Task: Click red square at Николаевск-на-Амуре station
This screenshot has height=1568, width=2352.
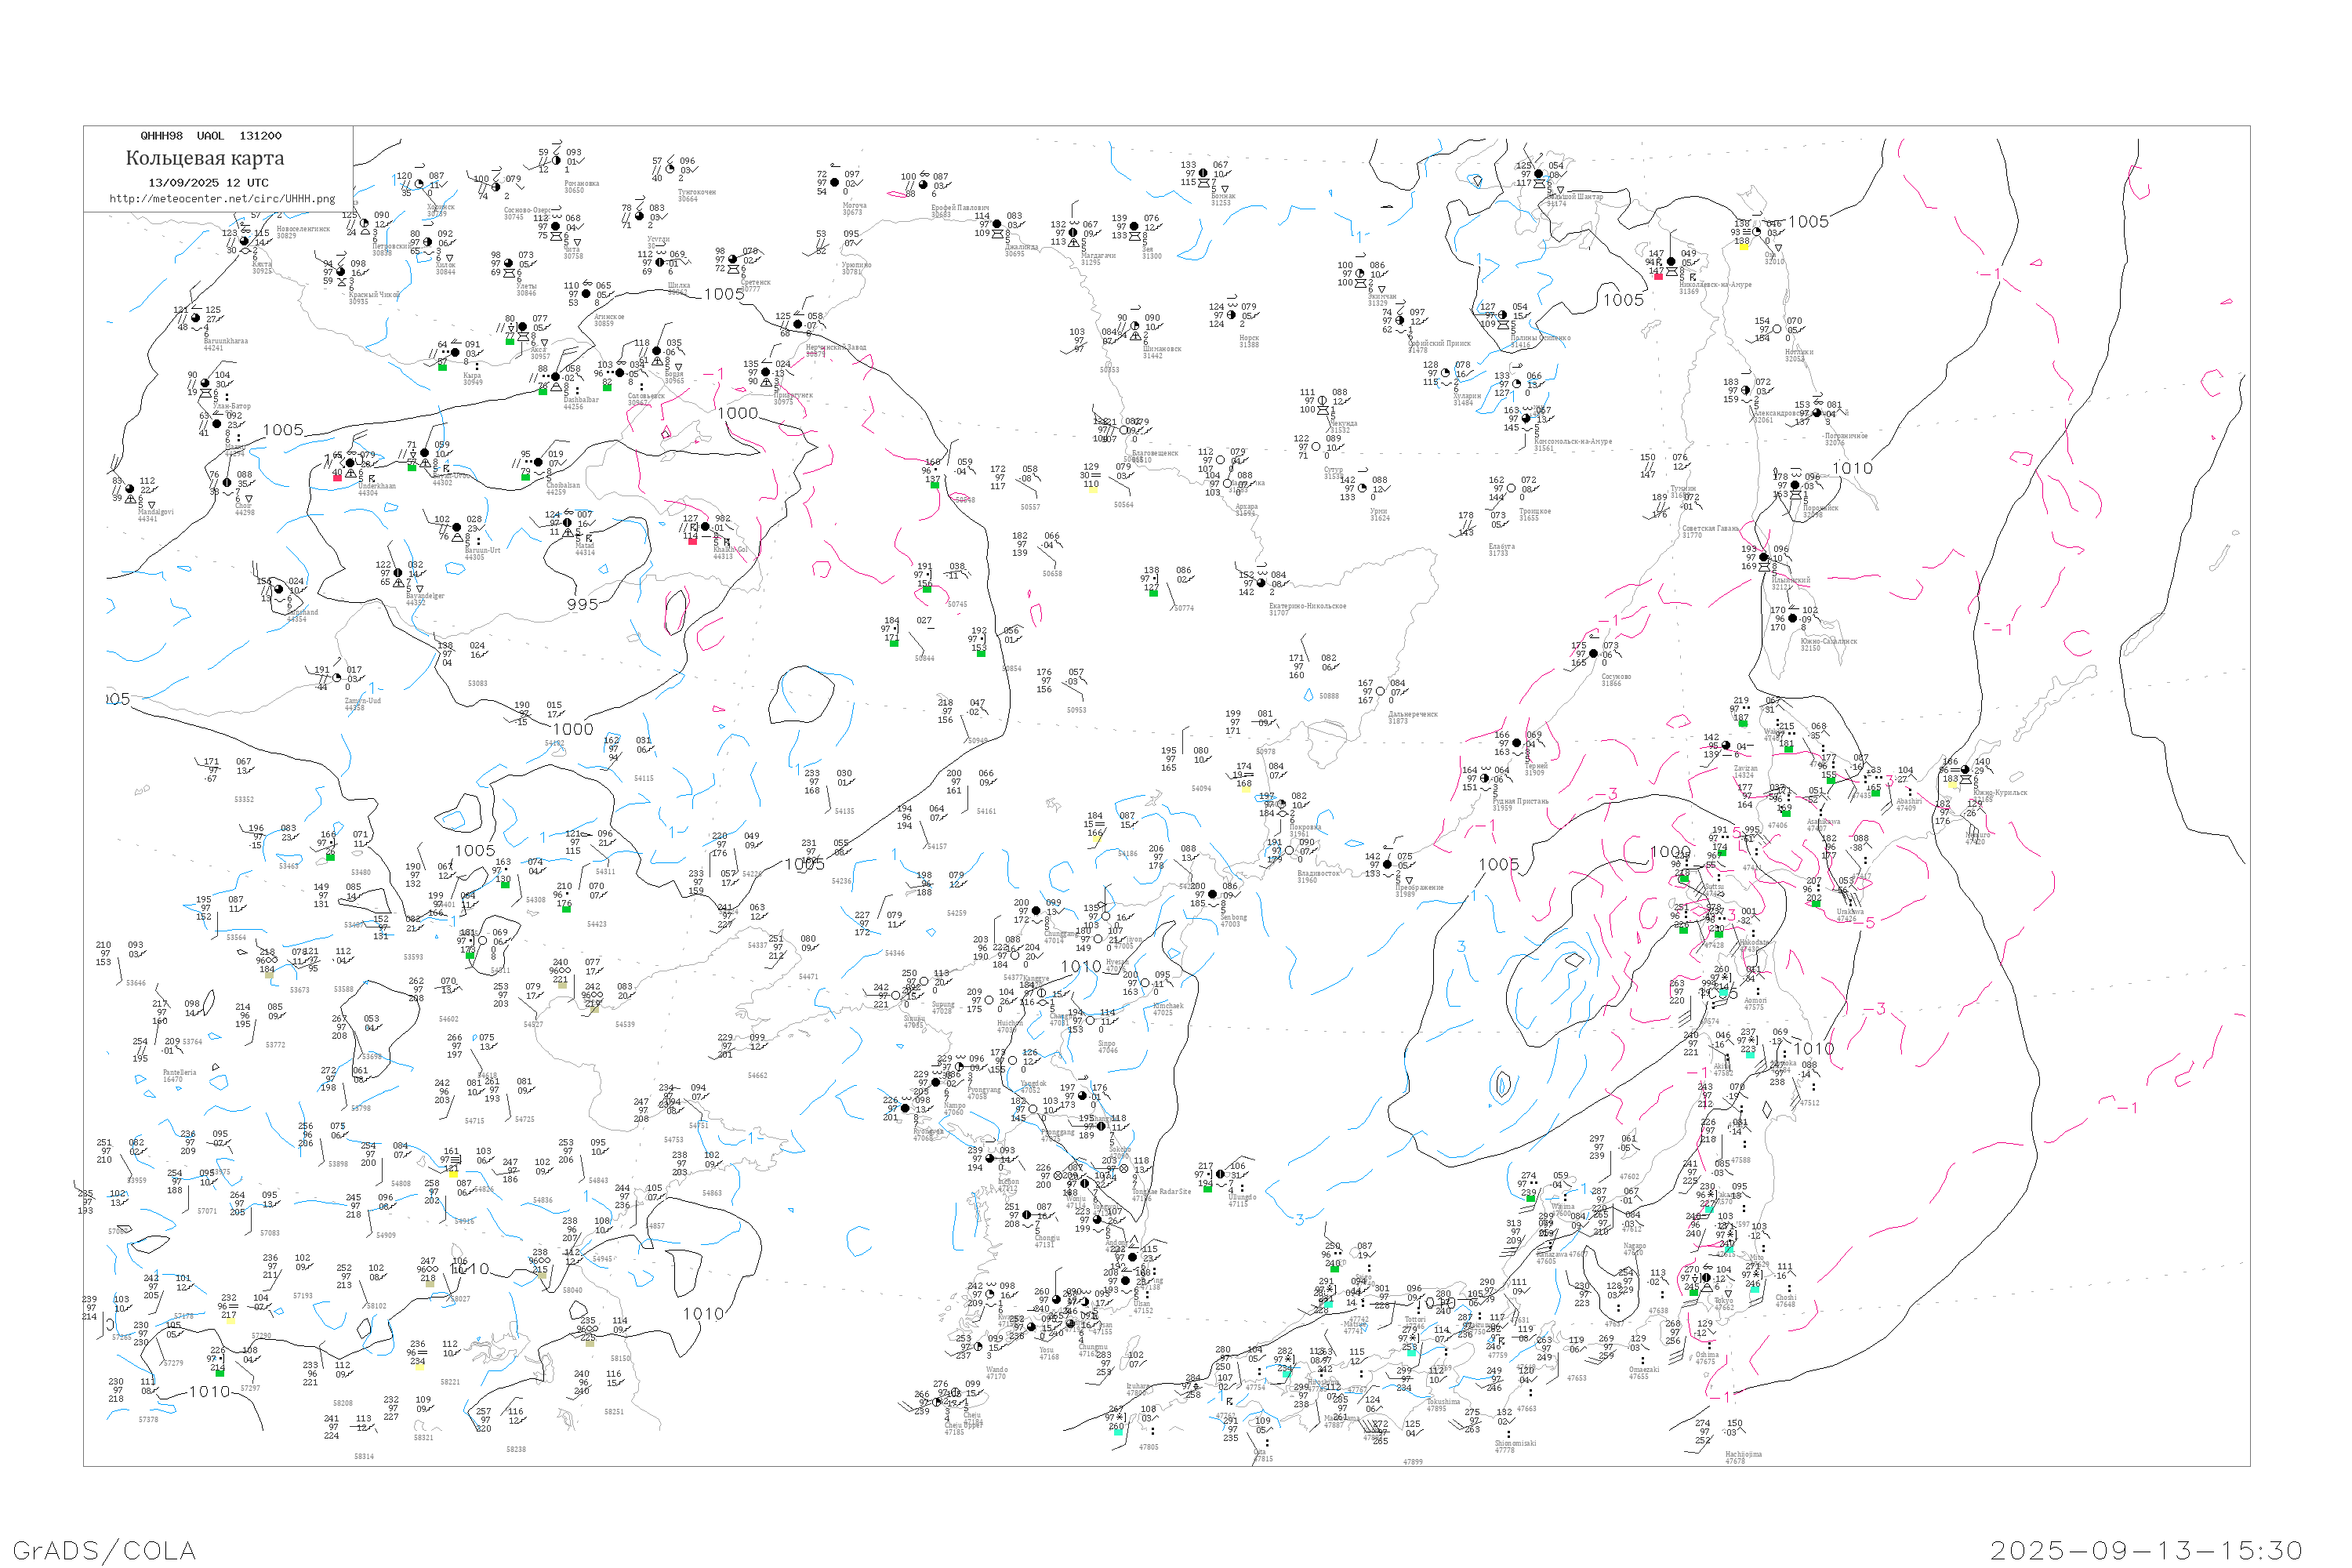Action: 1658,276
